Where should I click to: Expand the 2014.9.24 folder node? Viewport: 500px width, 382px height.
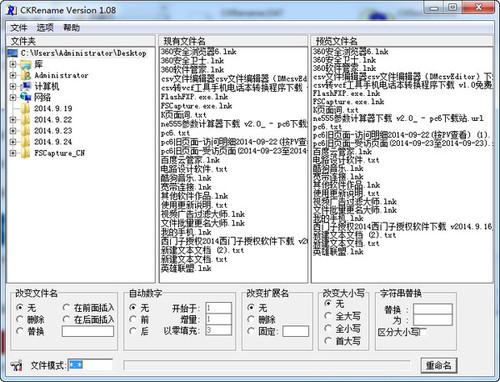coord(13,142)
